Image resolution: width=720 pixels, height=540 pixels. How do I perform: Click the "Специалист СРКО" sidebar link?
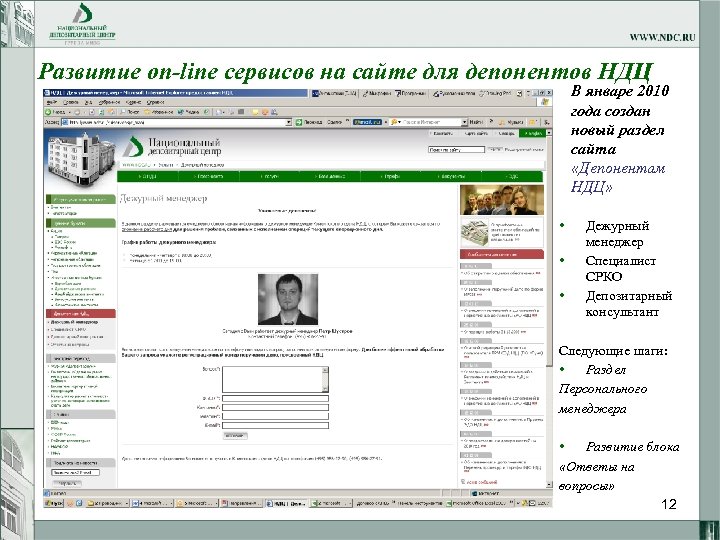(68, 330)
